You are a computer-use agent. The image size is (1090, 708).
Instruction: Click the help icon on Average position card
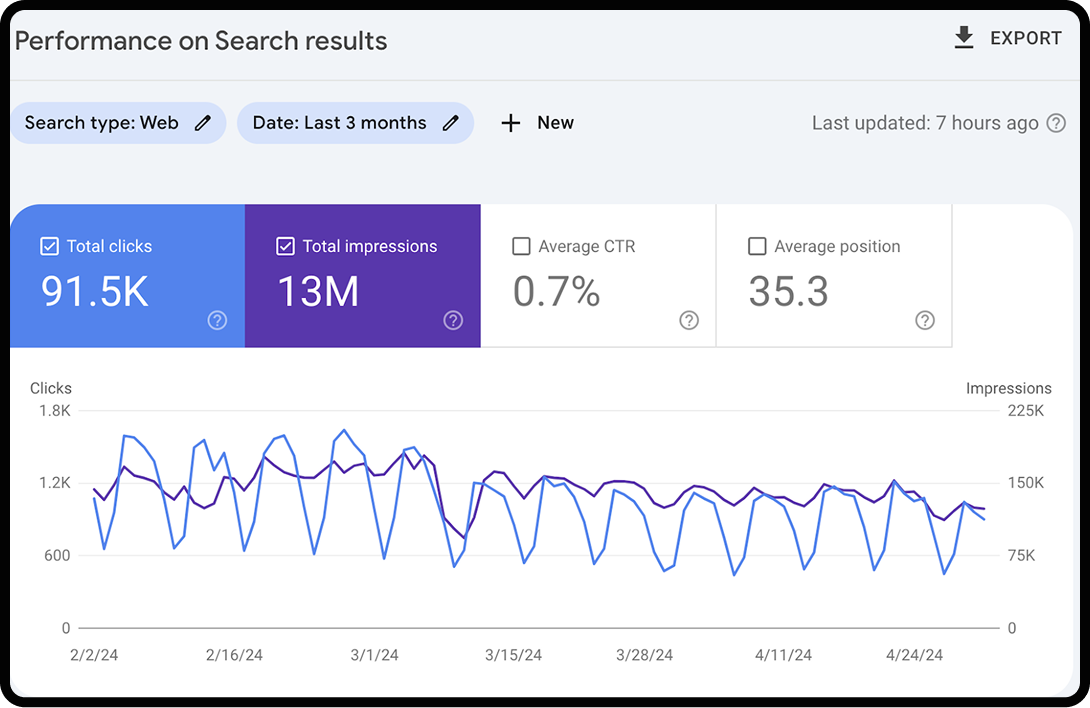pos(924,320)
